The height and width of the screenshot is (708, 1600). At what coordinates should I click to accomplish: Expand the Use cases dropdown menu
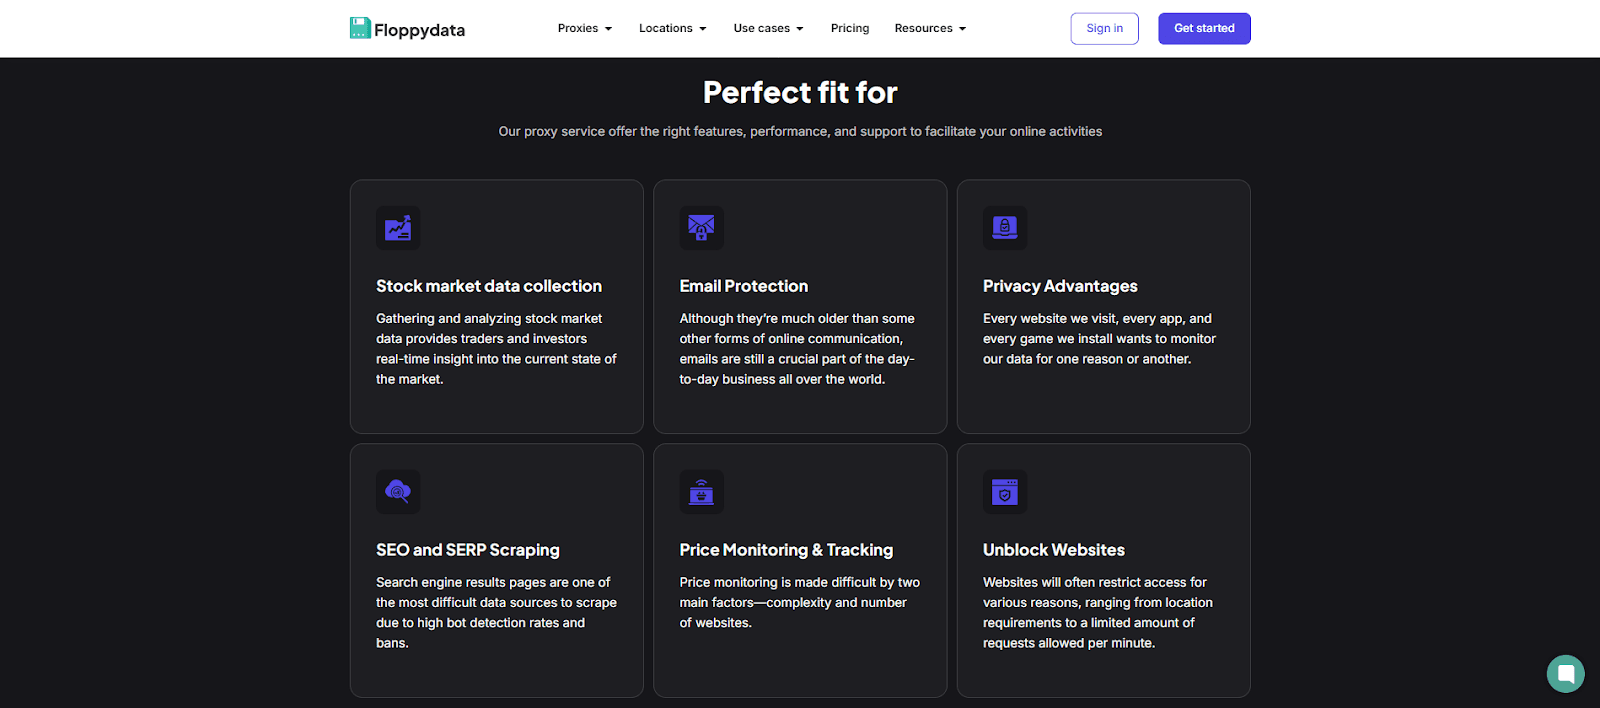[x=768, y=28]
